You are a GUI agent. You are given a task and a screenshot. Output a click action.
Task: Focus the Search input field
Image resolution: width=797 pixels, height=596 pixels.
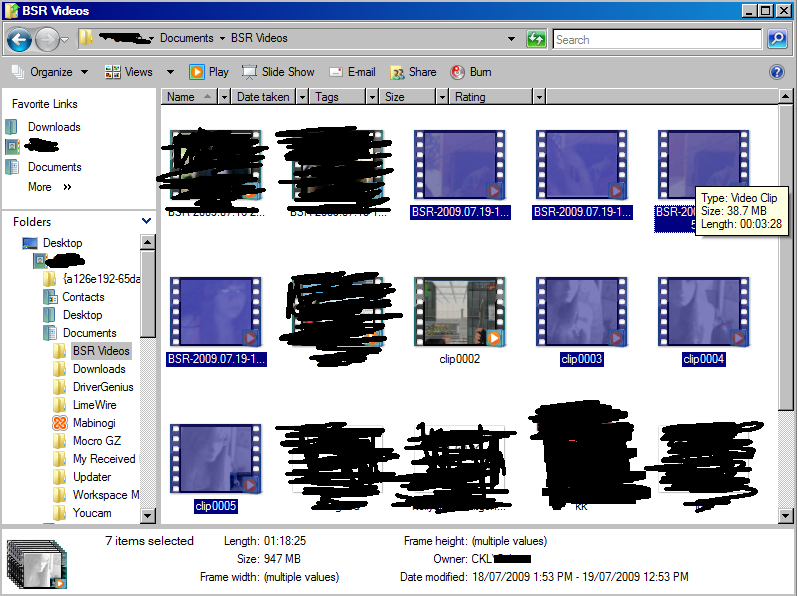[657, 39]
